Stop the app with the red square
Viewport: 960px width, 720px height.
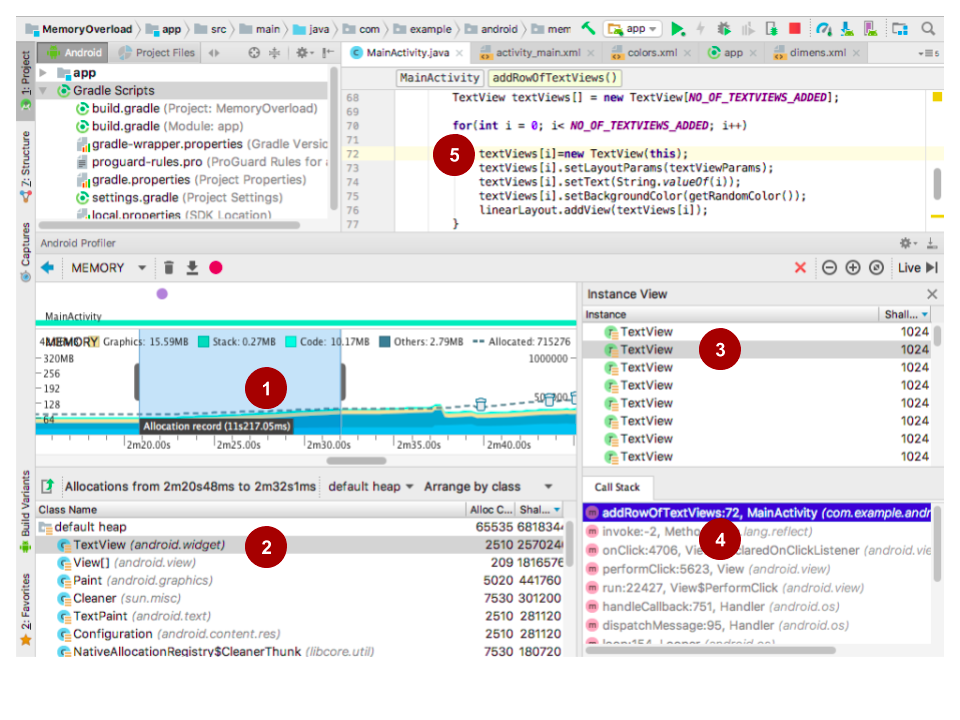795,28
